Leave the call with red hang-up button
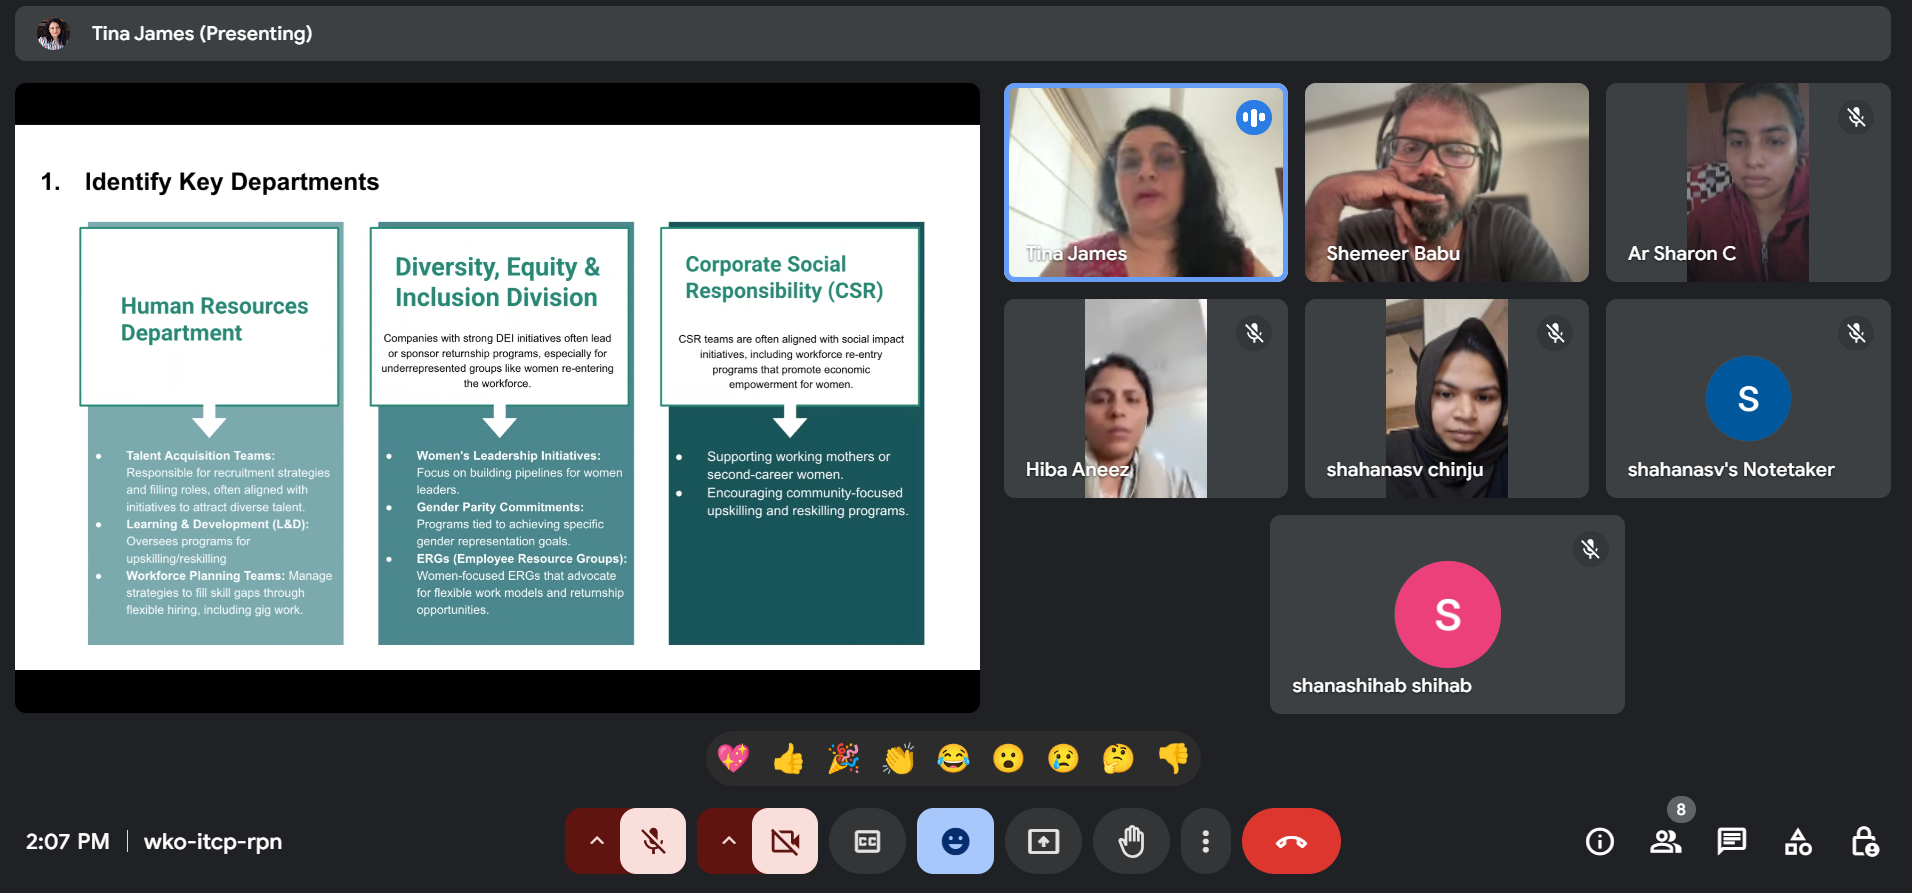 (1290, 842)
